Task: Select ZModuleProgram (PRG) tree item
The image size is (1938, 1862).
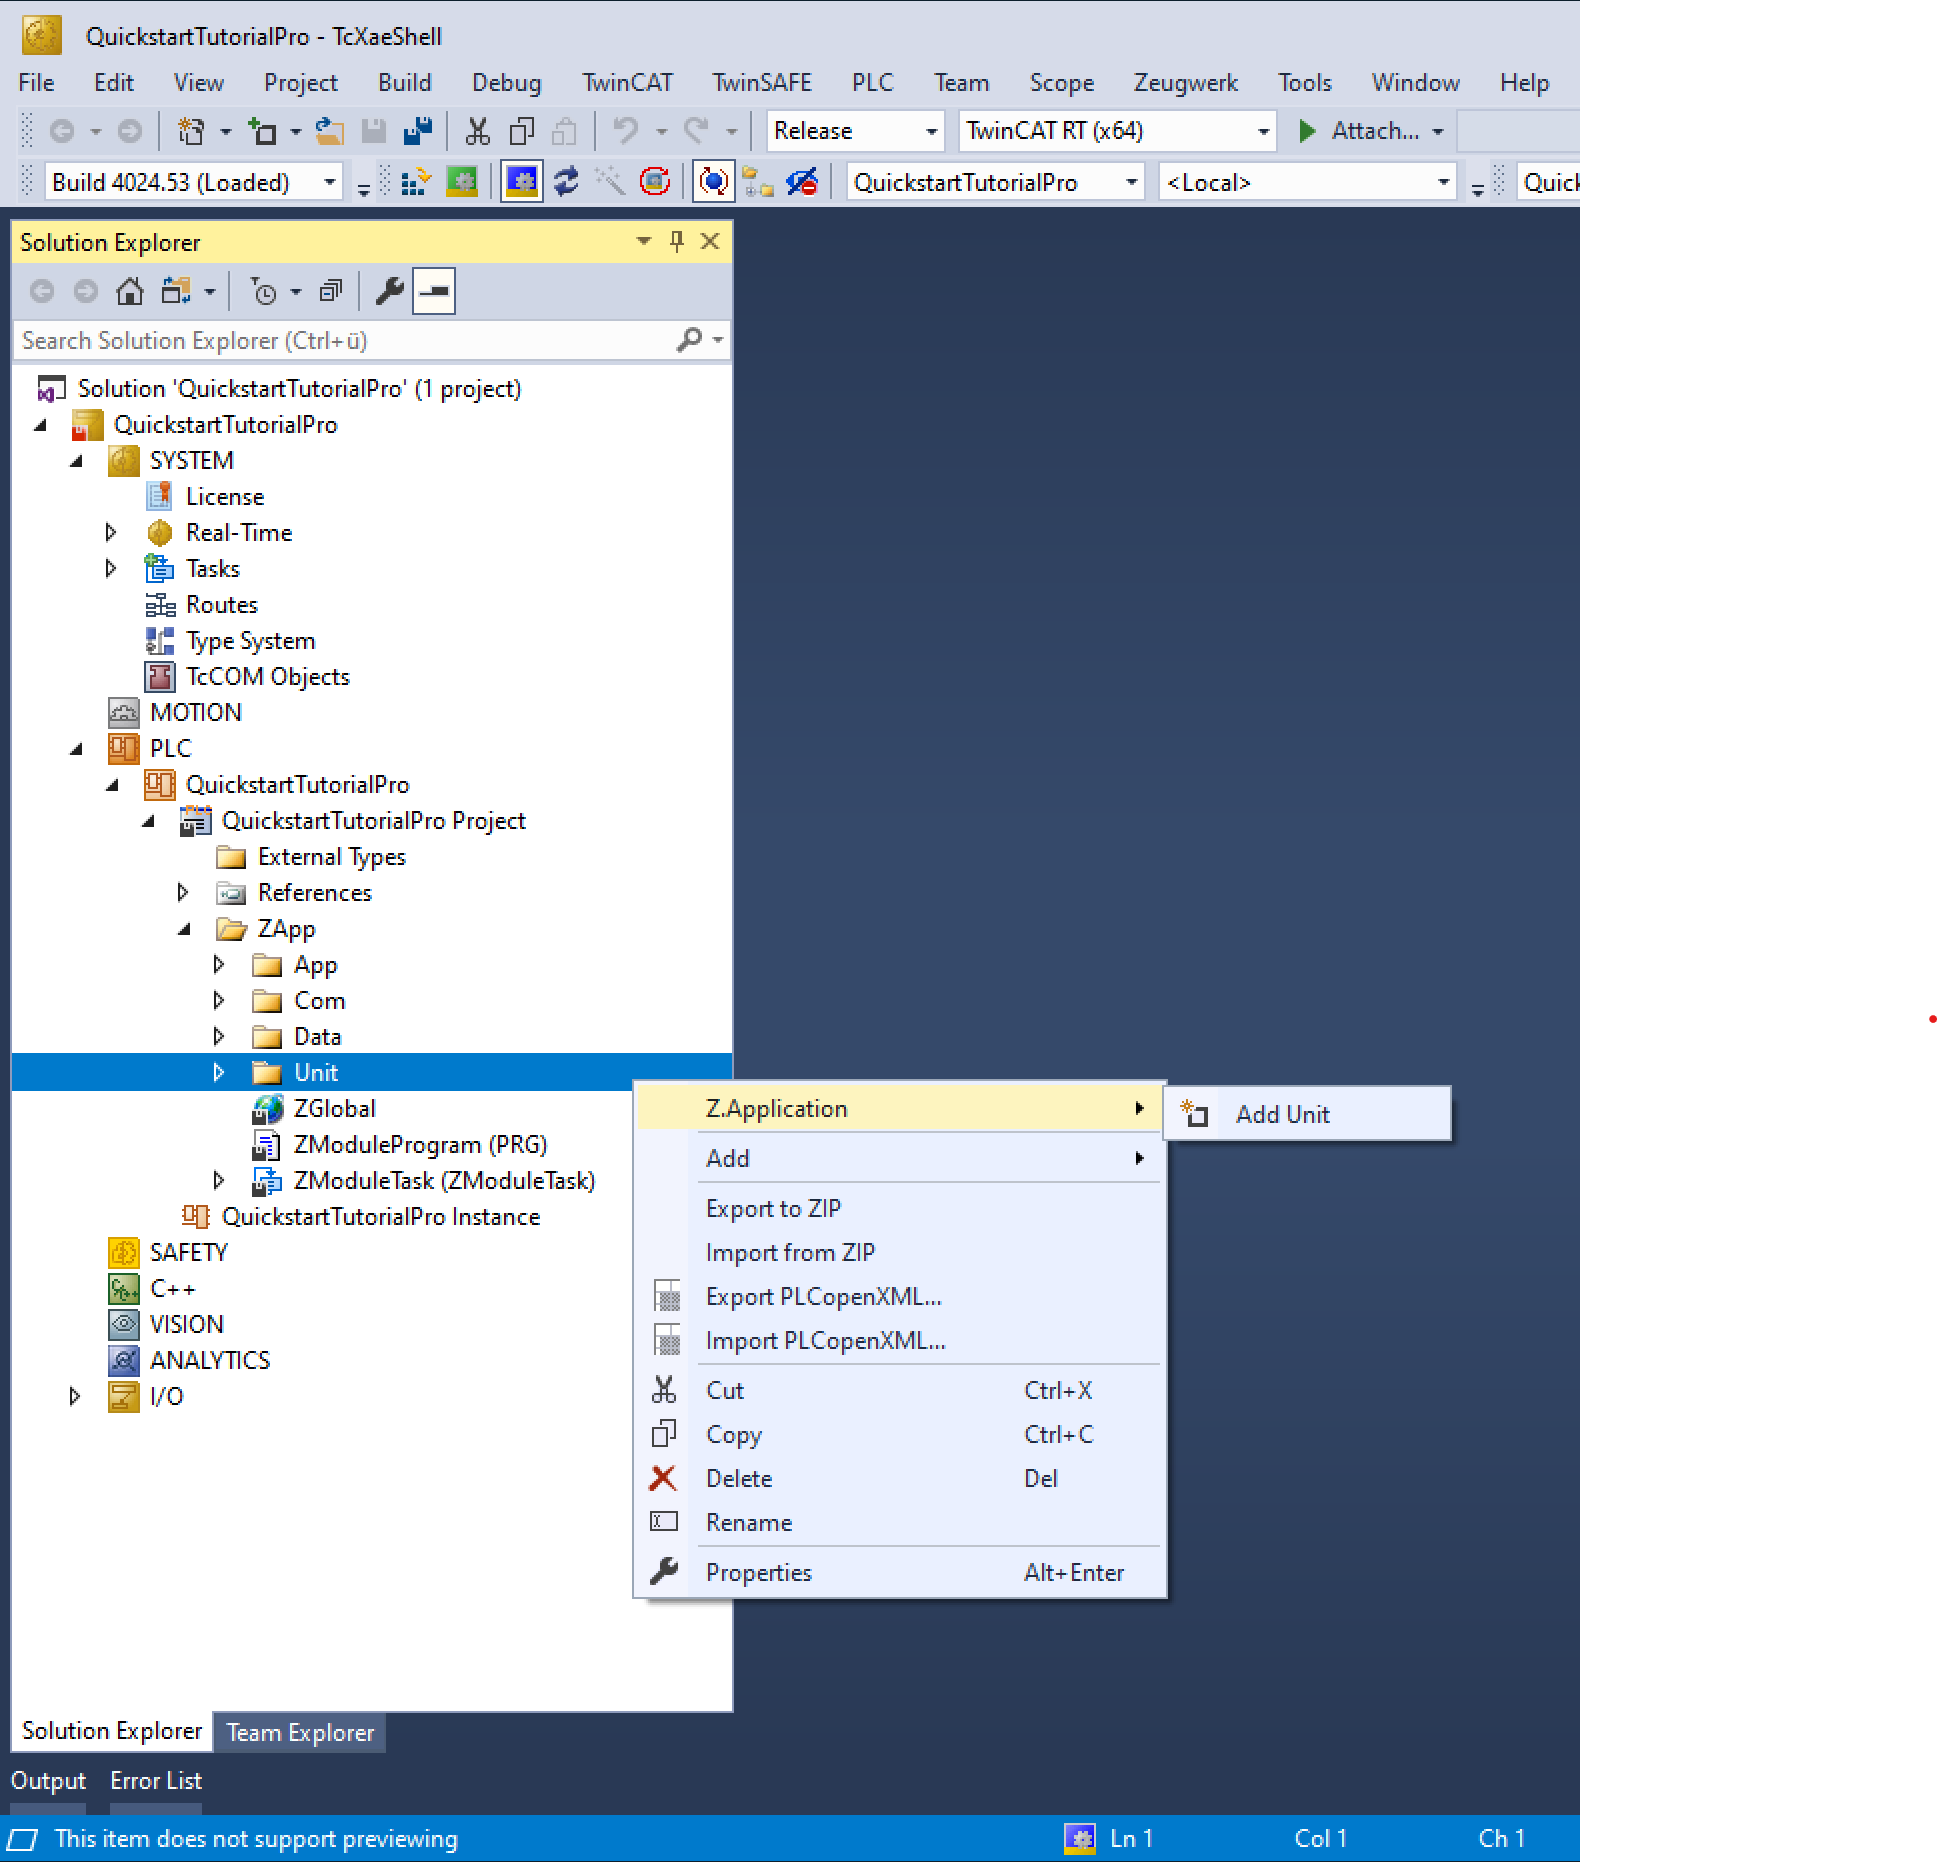Action: click(420, 1145)
